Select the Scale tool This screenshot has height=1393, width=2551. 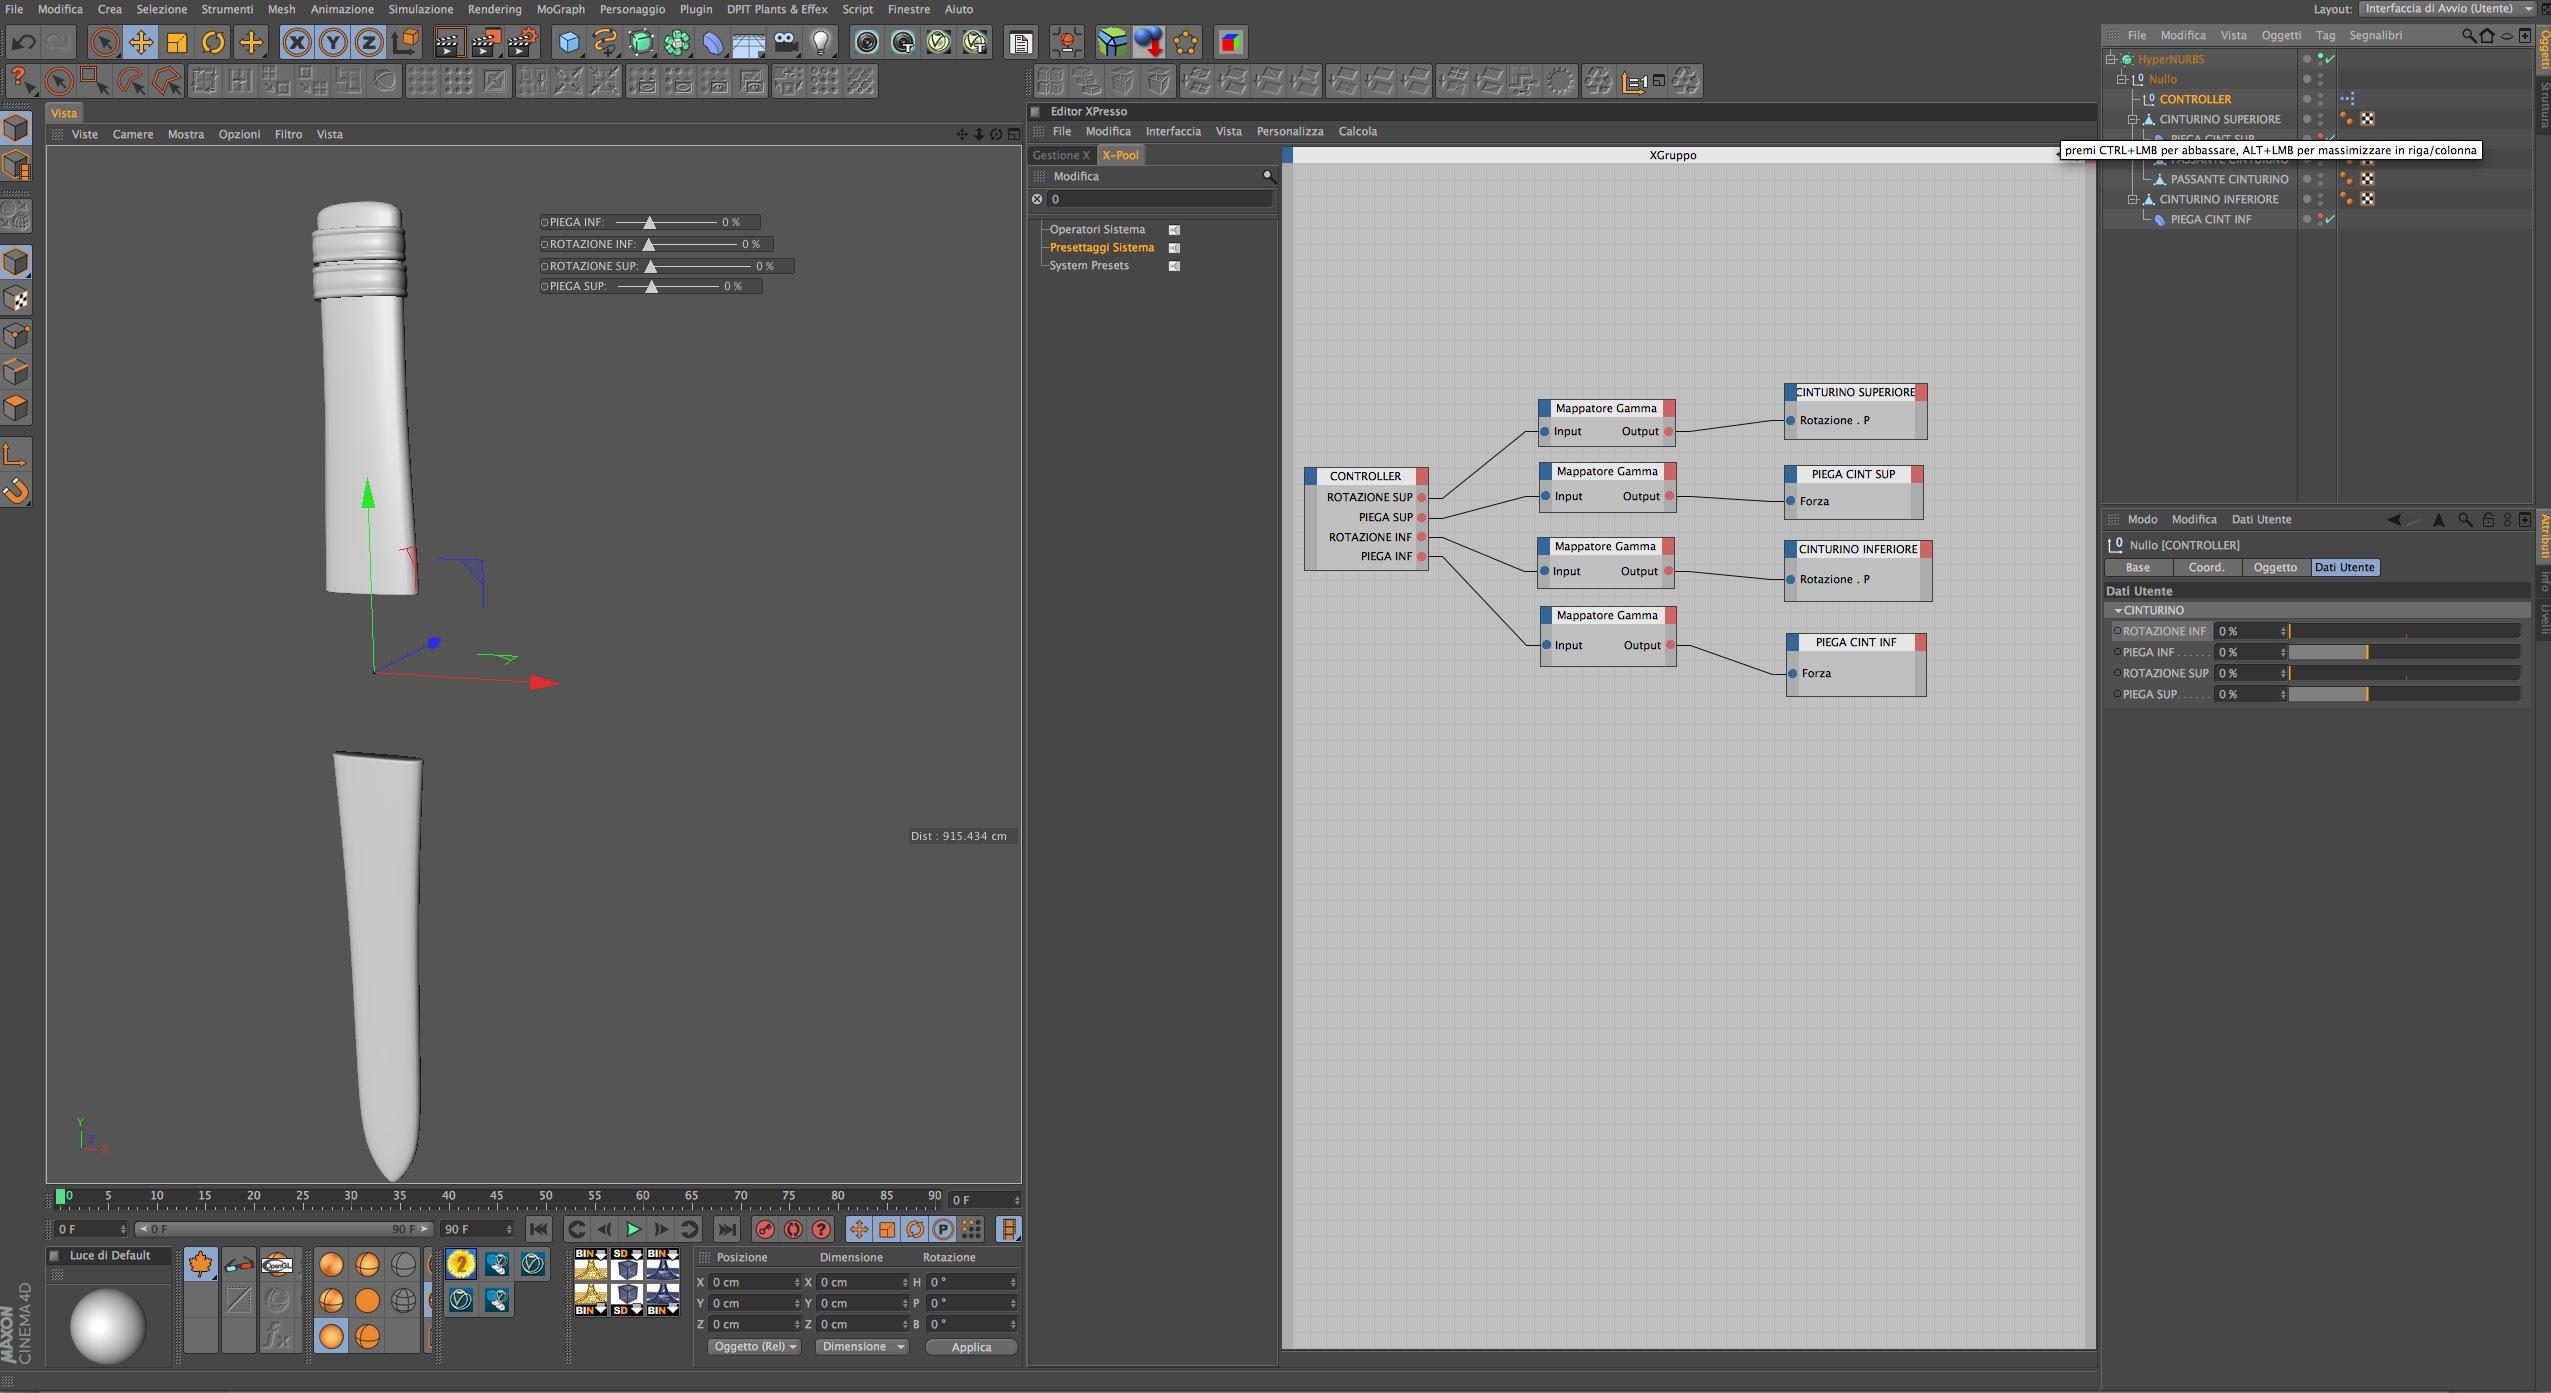[177, 42]
